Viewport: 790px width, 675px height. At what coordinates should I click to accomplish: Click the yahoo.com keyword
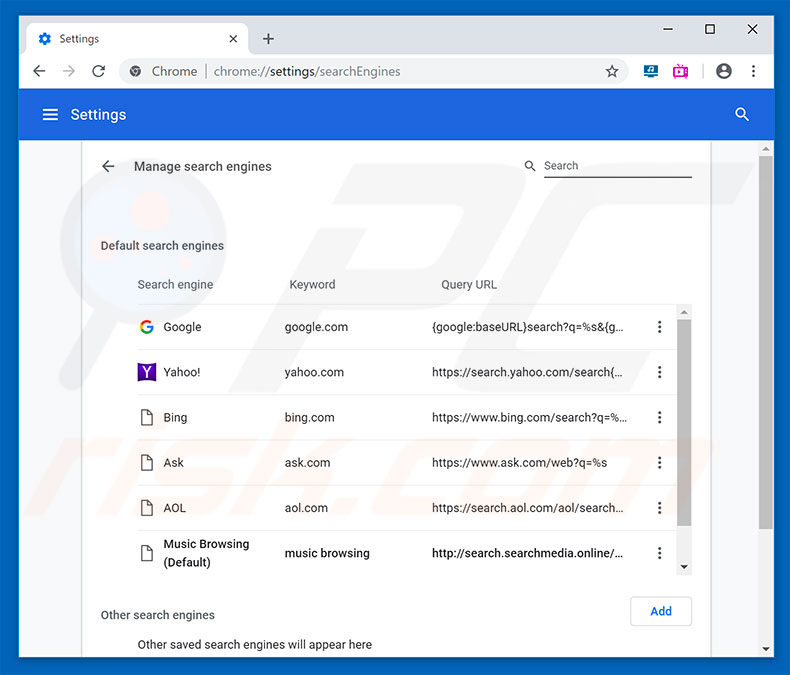click(314, 372)
